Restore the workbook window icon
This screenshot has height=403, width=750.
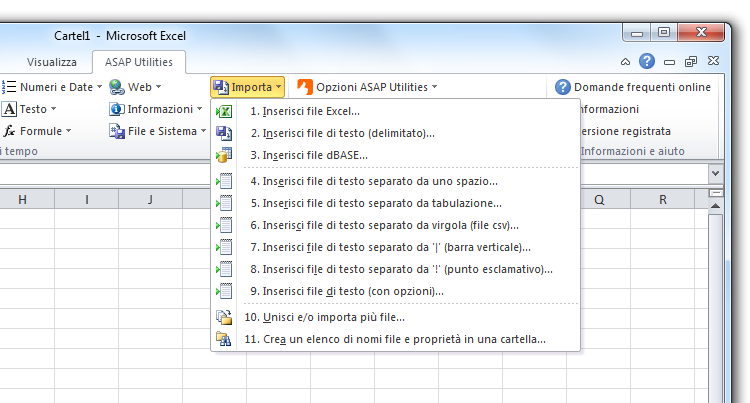[691, 61]
